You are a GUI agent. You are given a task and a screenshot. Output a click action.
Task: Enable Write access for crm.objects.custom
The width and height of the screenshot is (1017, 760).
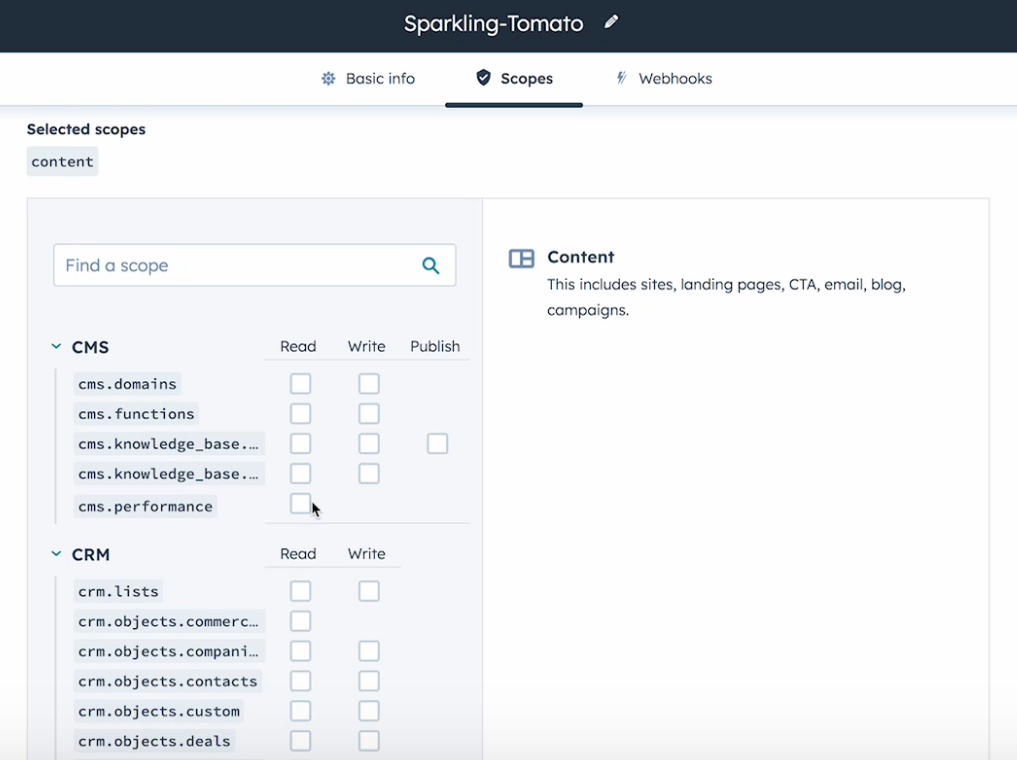(368, 710)
